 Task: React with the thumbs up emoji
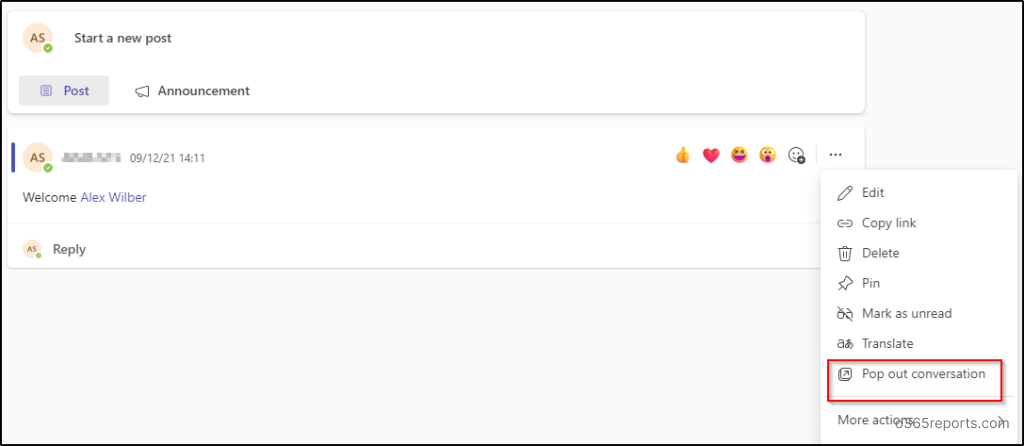click(683, 155)
